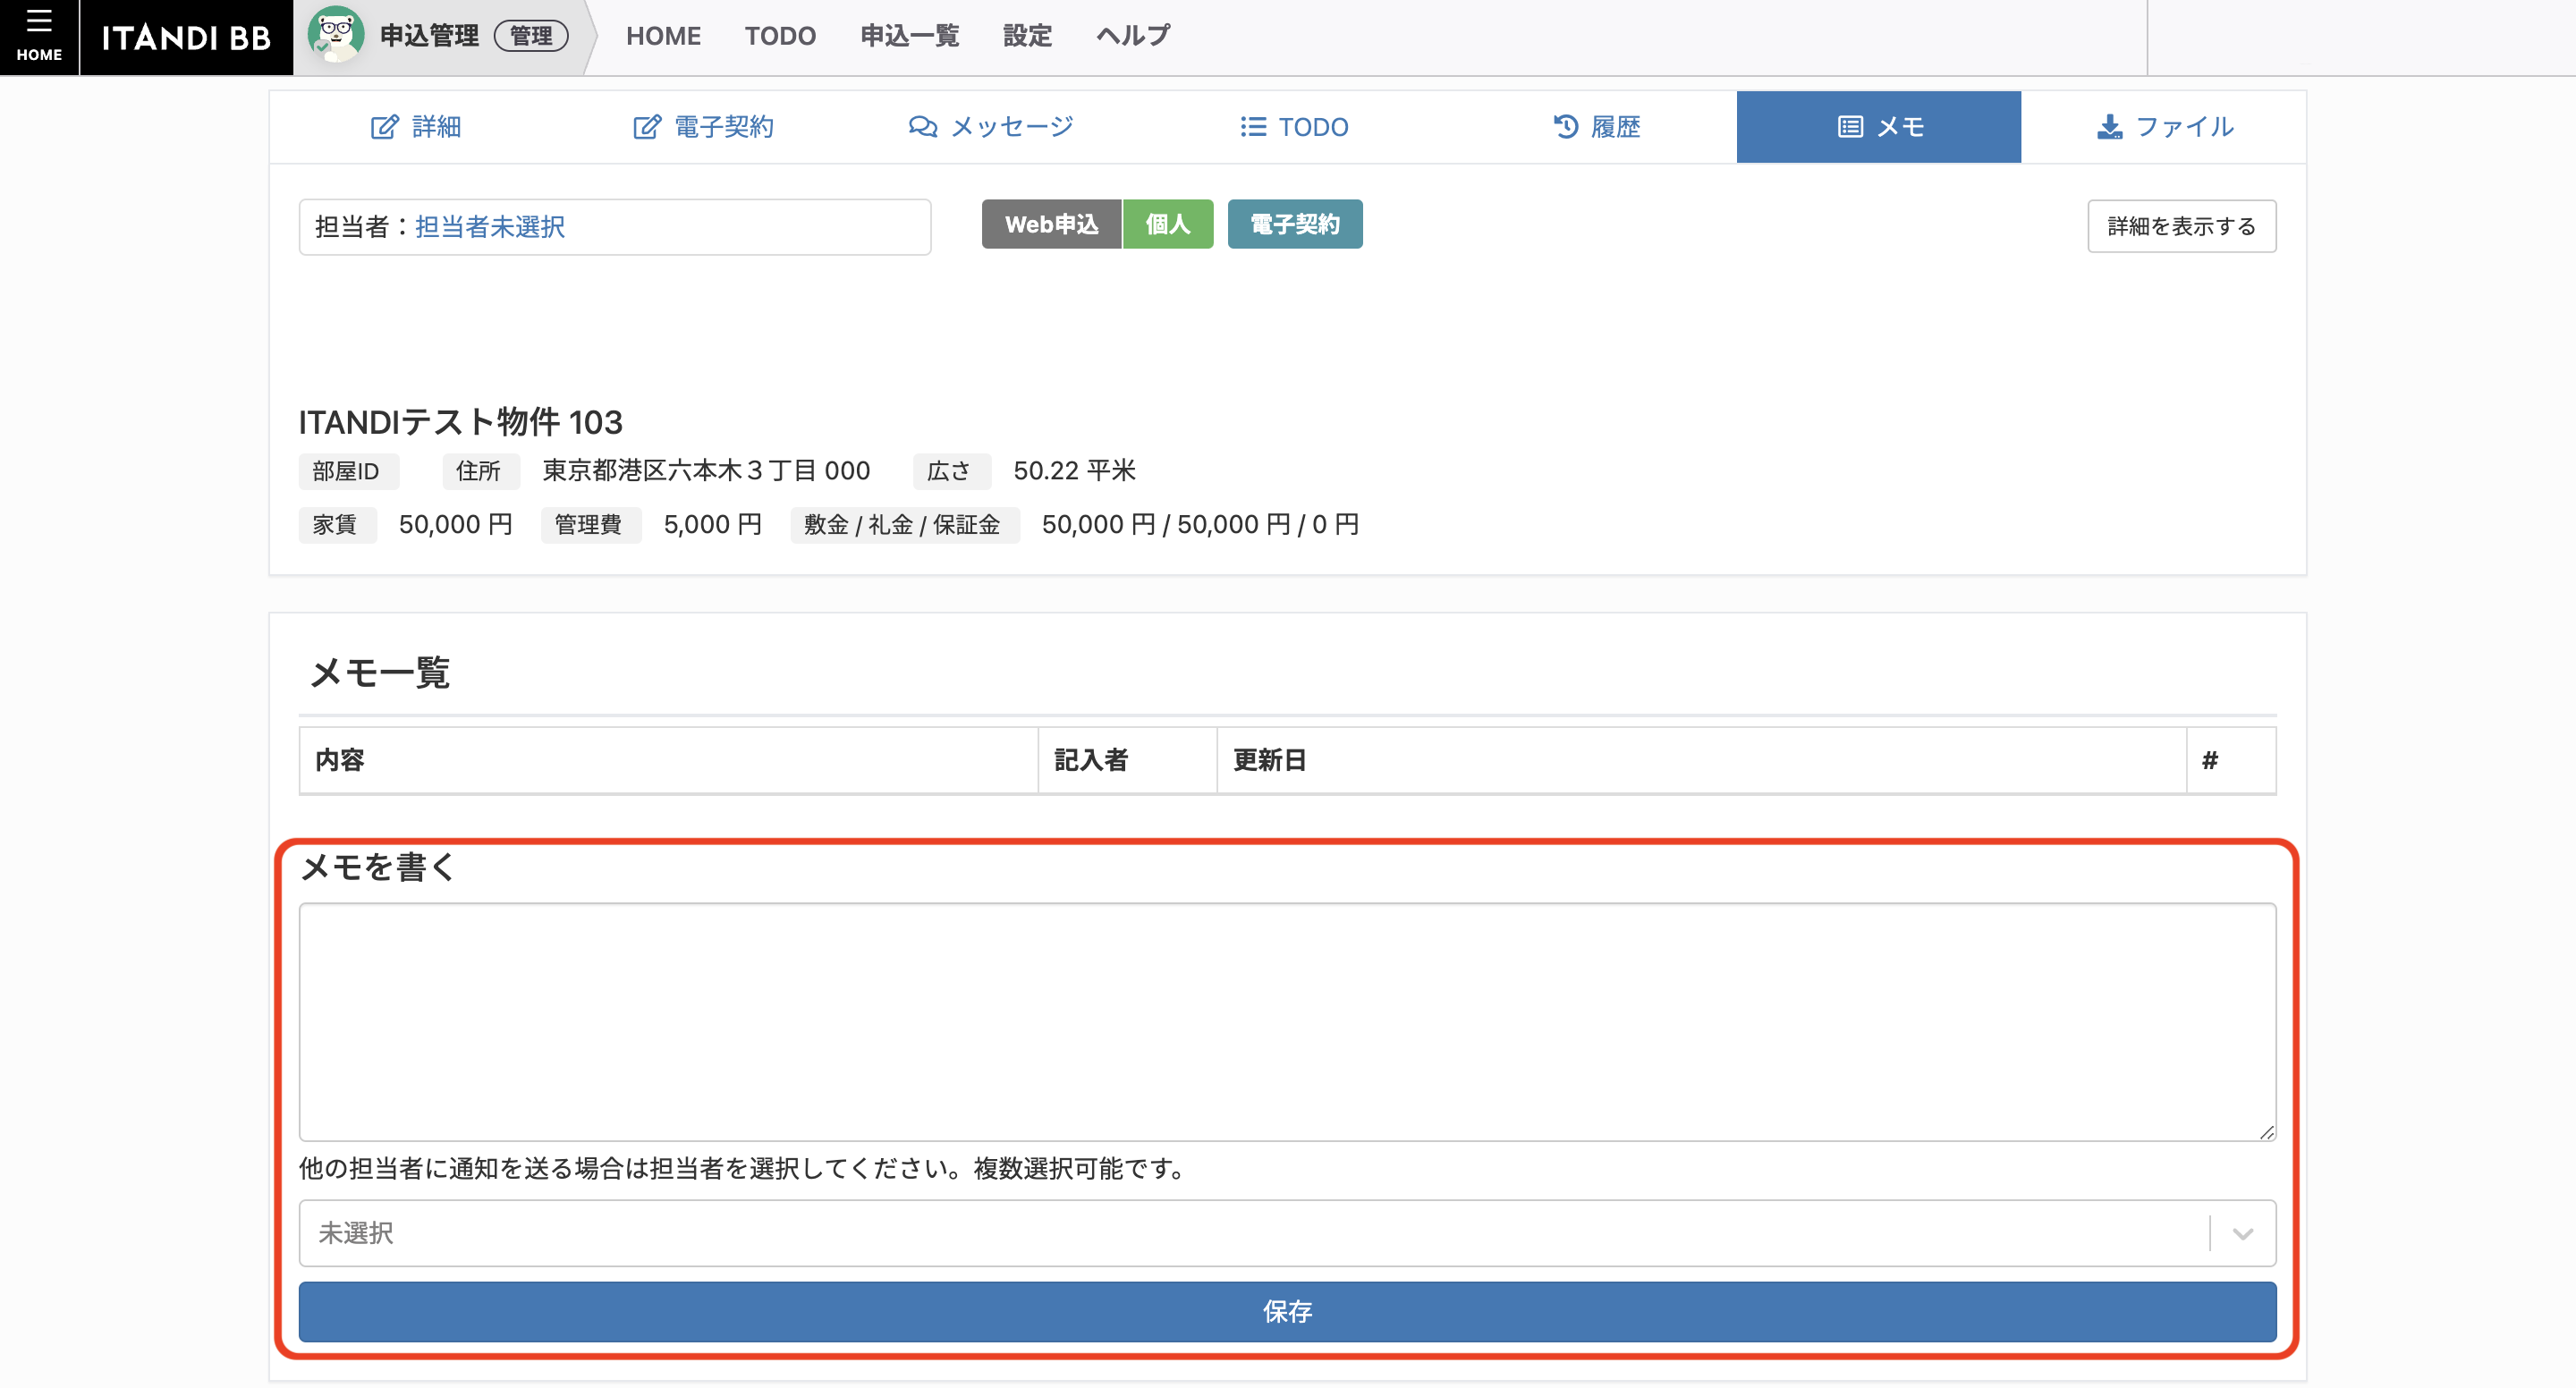Screen dimensions: 2576x1388
Task: Open 申込一覧 in the top navigation
Action: (x=909, y=36)
